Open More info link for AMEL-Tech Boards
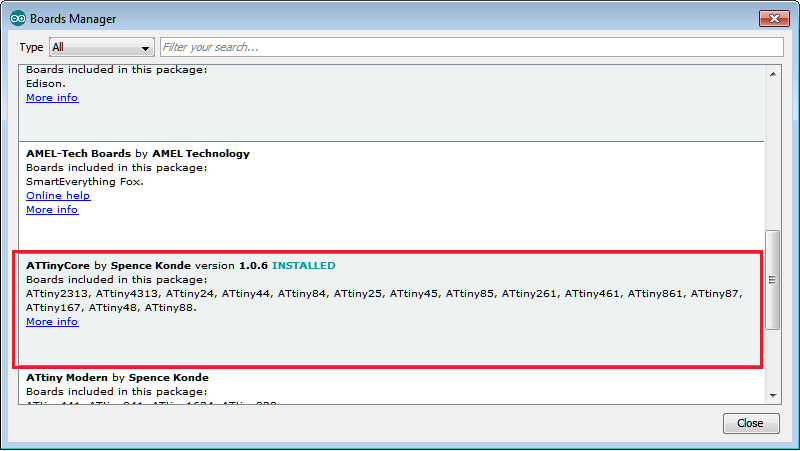Image resolution: width=800 pixels, height=451 pixels. (52, 210)
